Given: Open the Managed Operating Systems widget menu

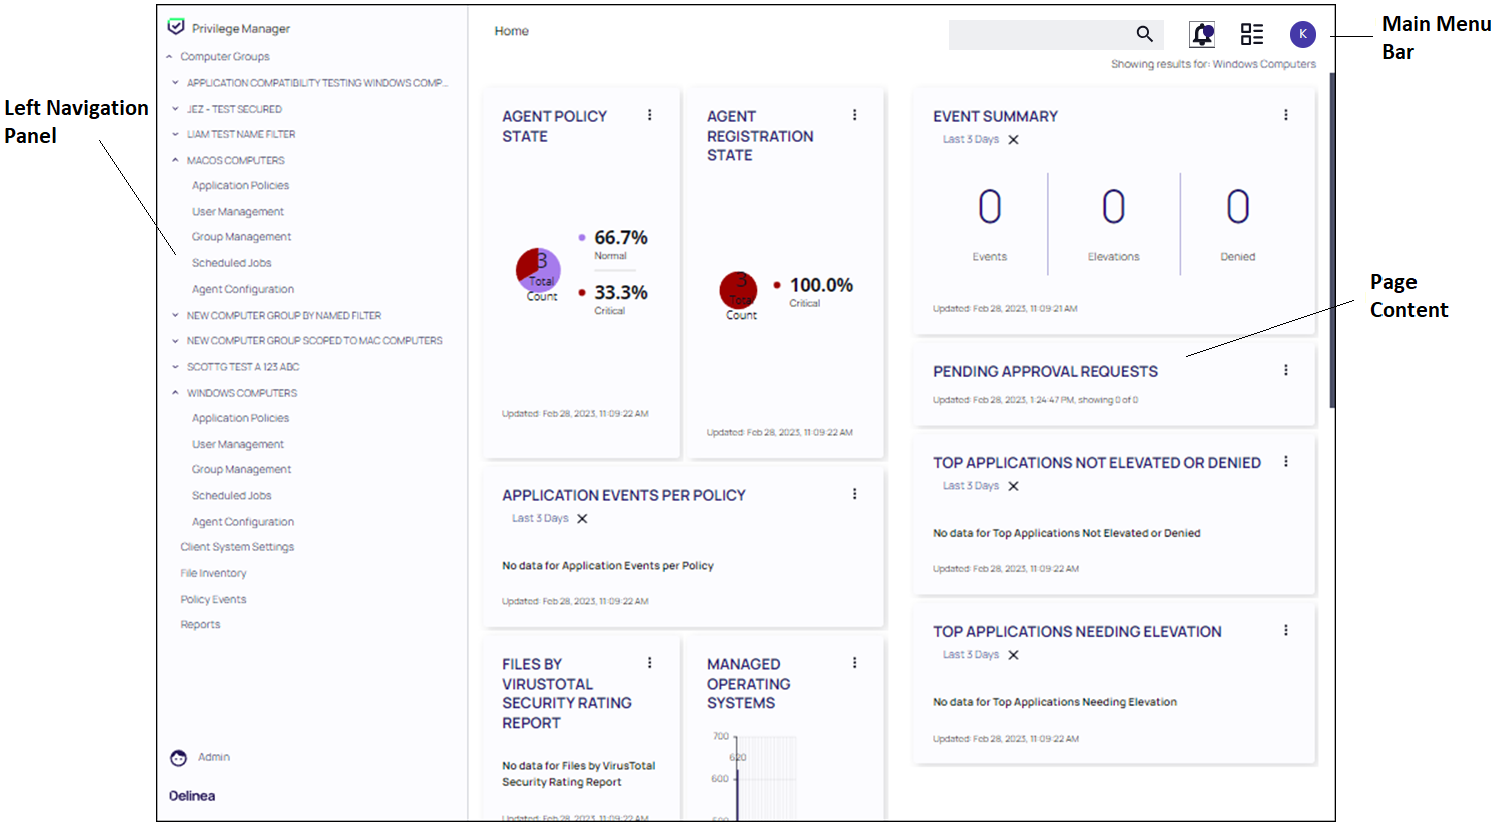Looking at the screenshot, I should [855, 662].
